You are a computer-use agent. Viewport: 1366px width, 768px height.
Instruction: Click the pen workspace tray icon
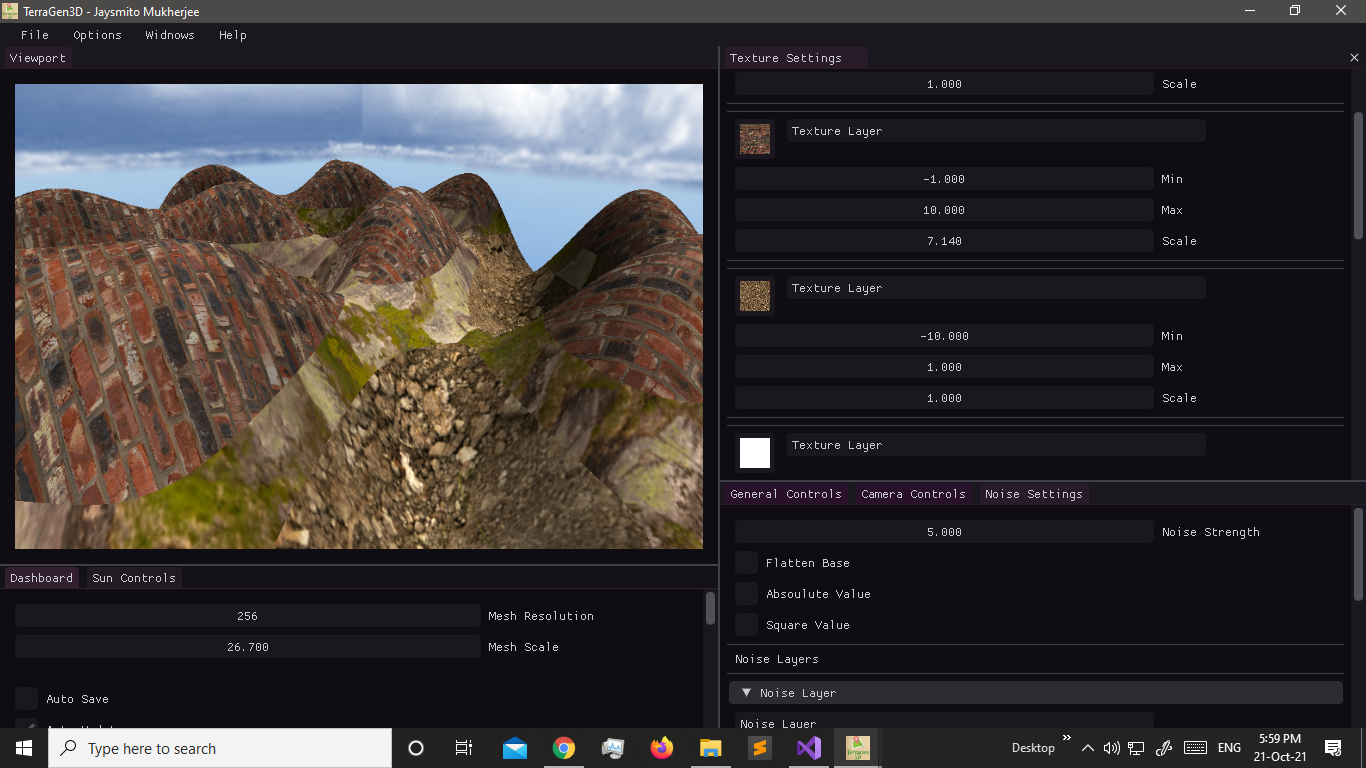(1163, 748)
